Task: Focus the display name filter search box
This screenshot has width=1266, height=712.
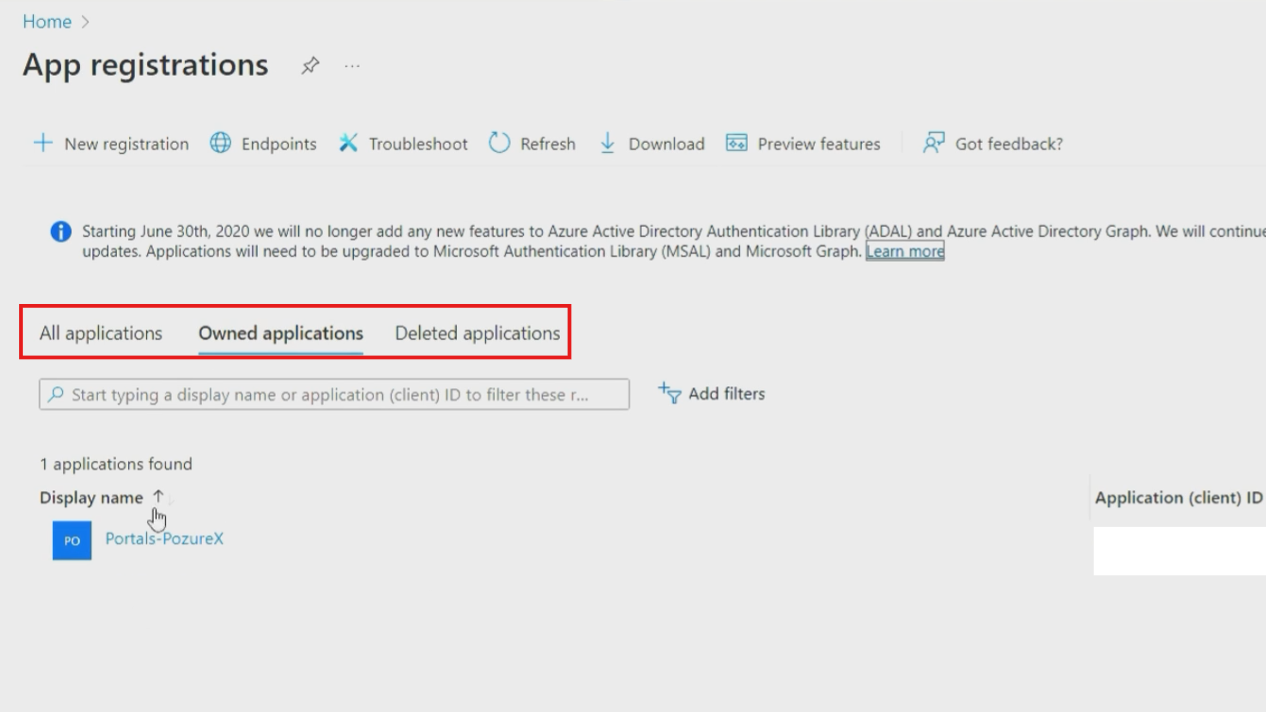Action: click(x=334, y=394)
